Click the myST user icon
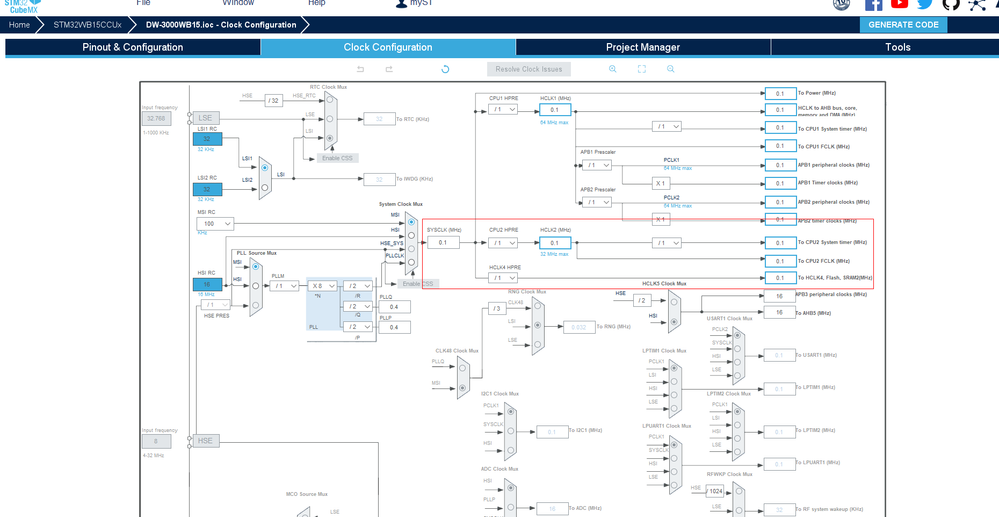This screenshot has height=517, width=999. 401,3
